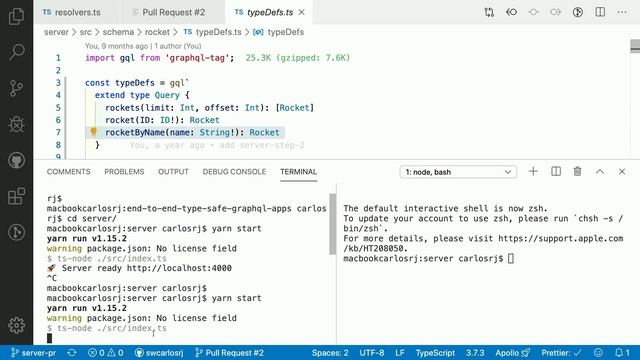
Task: Click the editor minimap scrollbar slider
Action: [635, 46]
